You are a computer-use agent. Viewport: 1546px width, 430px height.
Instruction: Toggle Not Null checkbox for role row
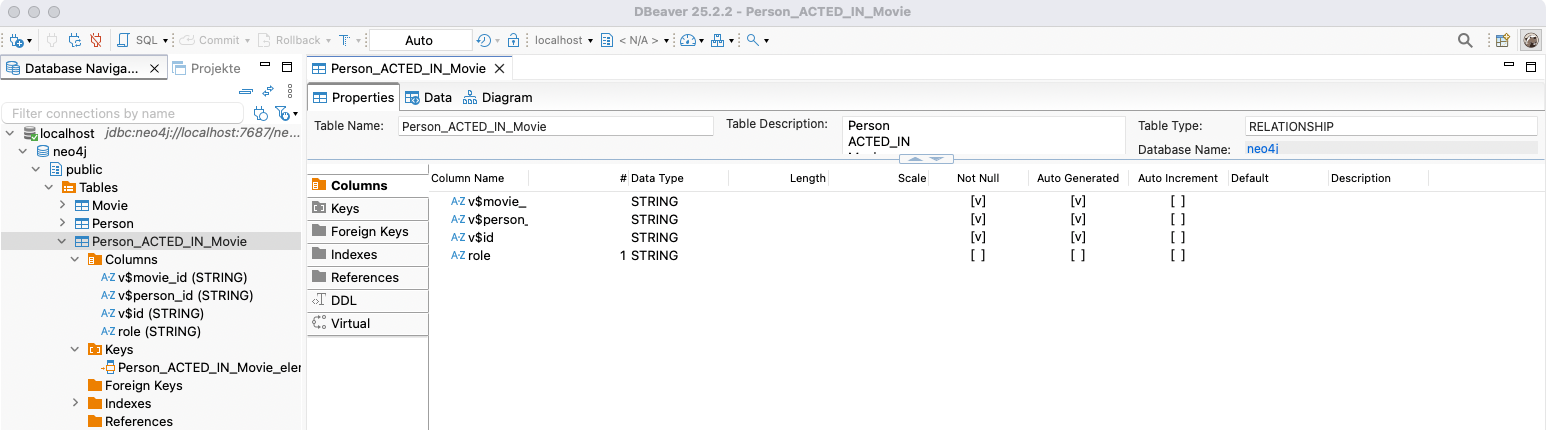pyautogui.click(x=978, y=255)
